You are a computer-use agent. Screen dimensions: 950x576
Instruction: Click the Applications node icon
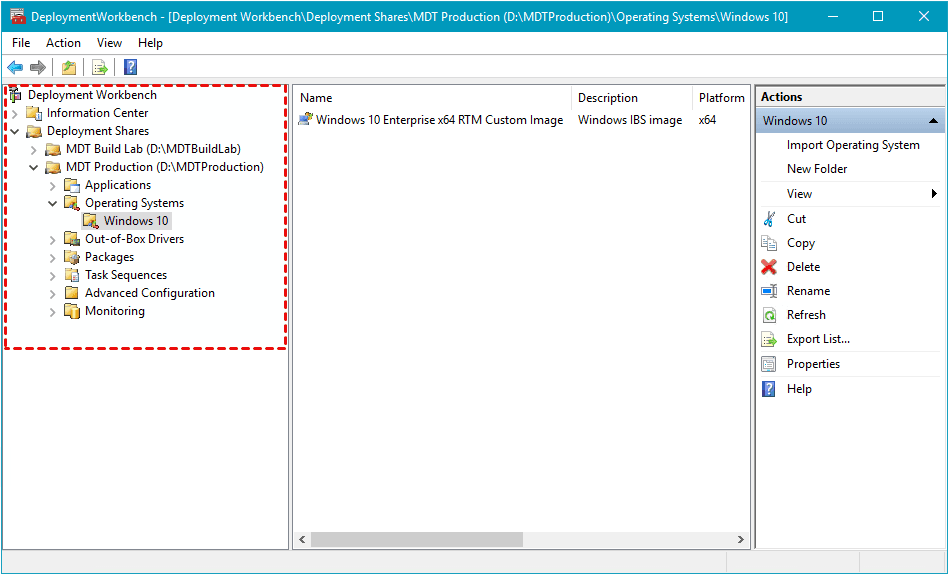[x=72, y=185]
